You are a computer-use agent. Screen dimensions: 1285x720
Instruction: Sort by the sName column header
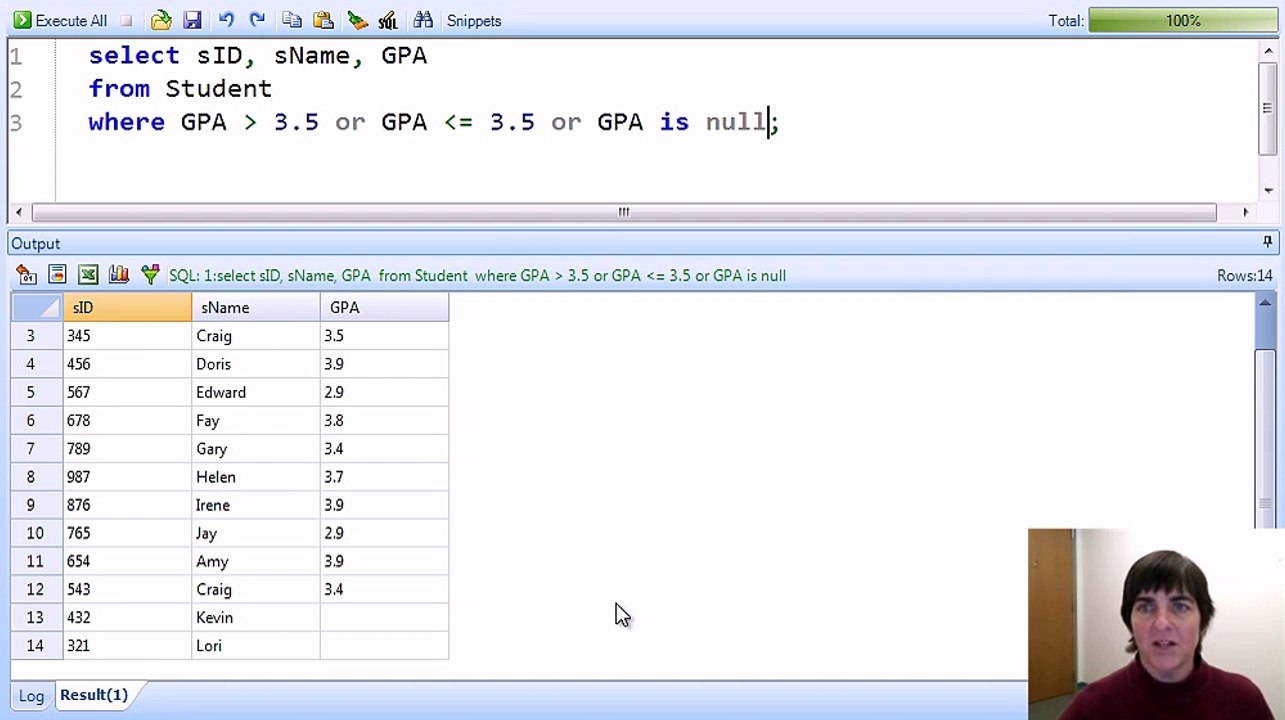point(255,307)
